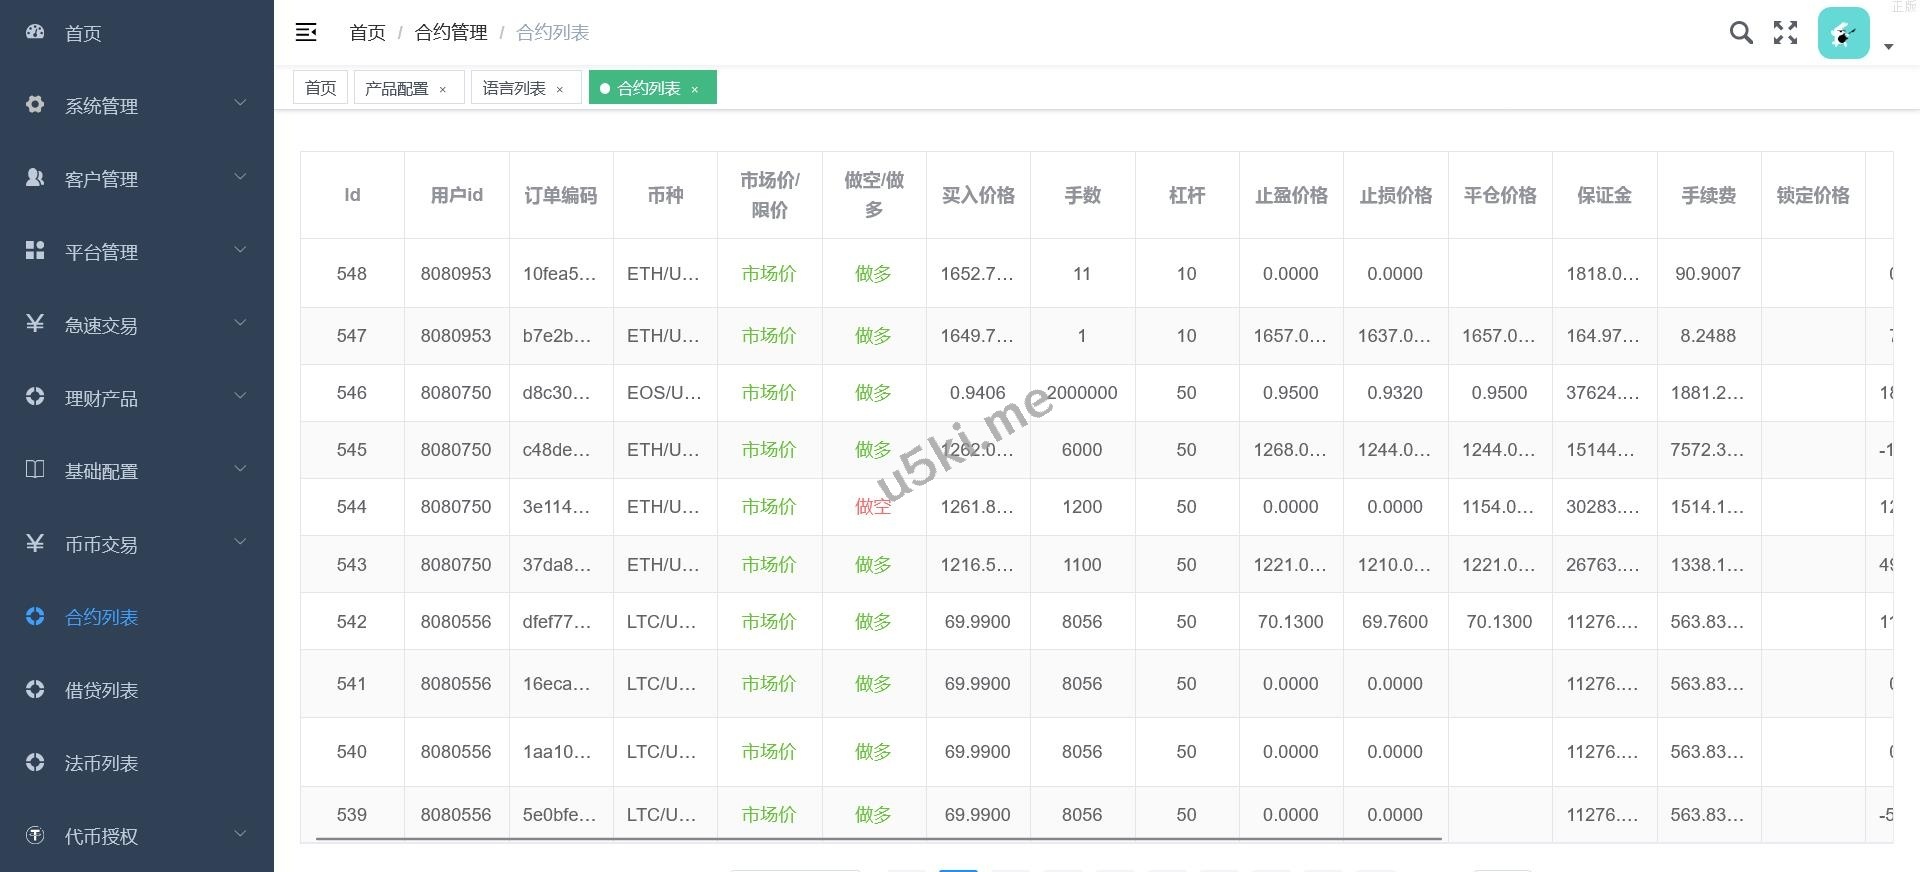Click the table horizontal scrollbar
This screenshot has height=872, width=1920.
878,838
